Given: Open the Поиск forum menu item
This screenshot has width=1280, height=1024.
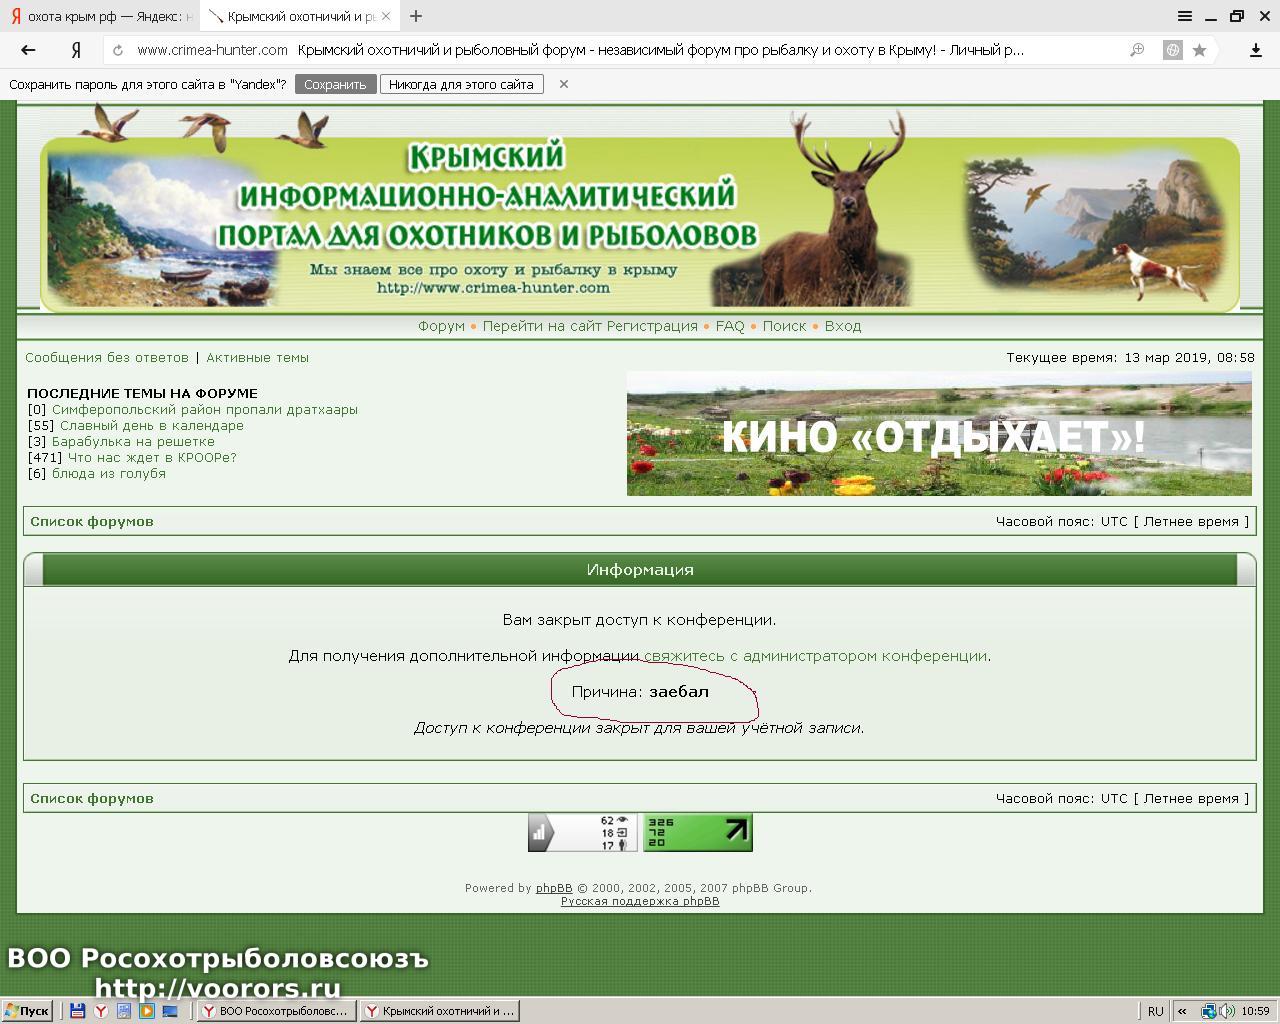Looking at the screenshot, I should (x=784, y=326).
